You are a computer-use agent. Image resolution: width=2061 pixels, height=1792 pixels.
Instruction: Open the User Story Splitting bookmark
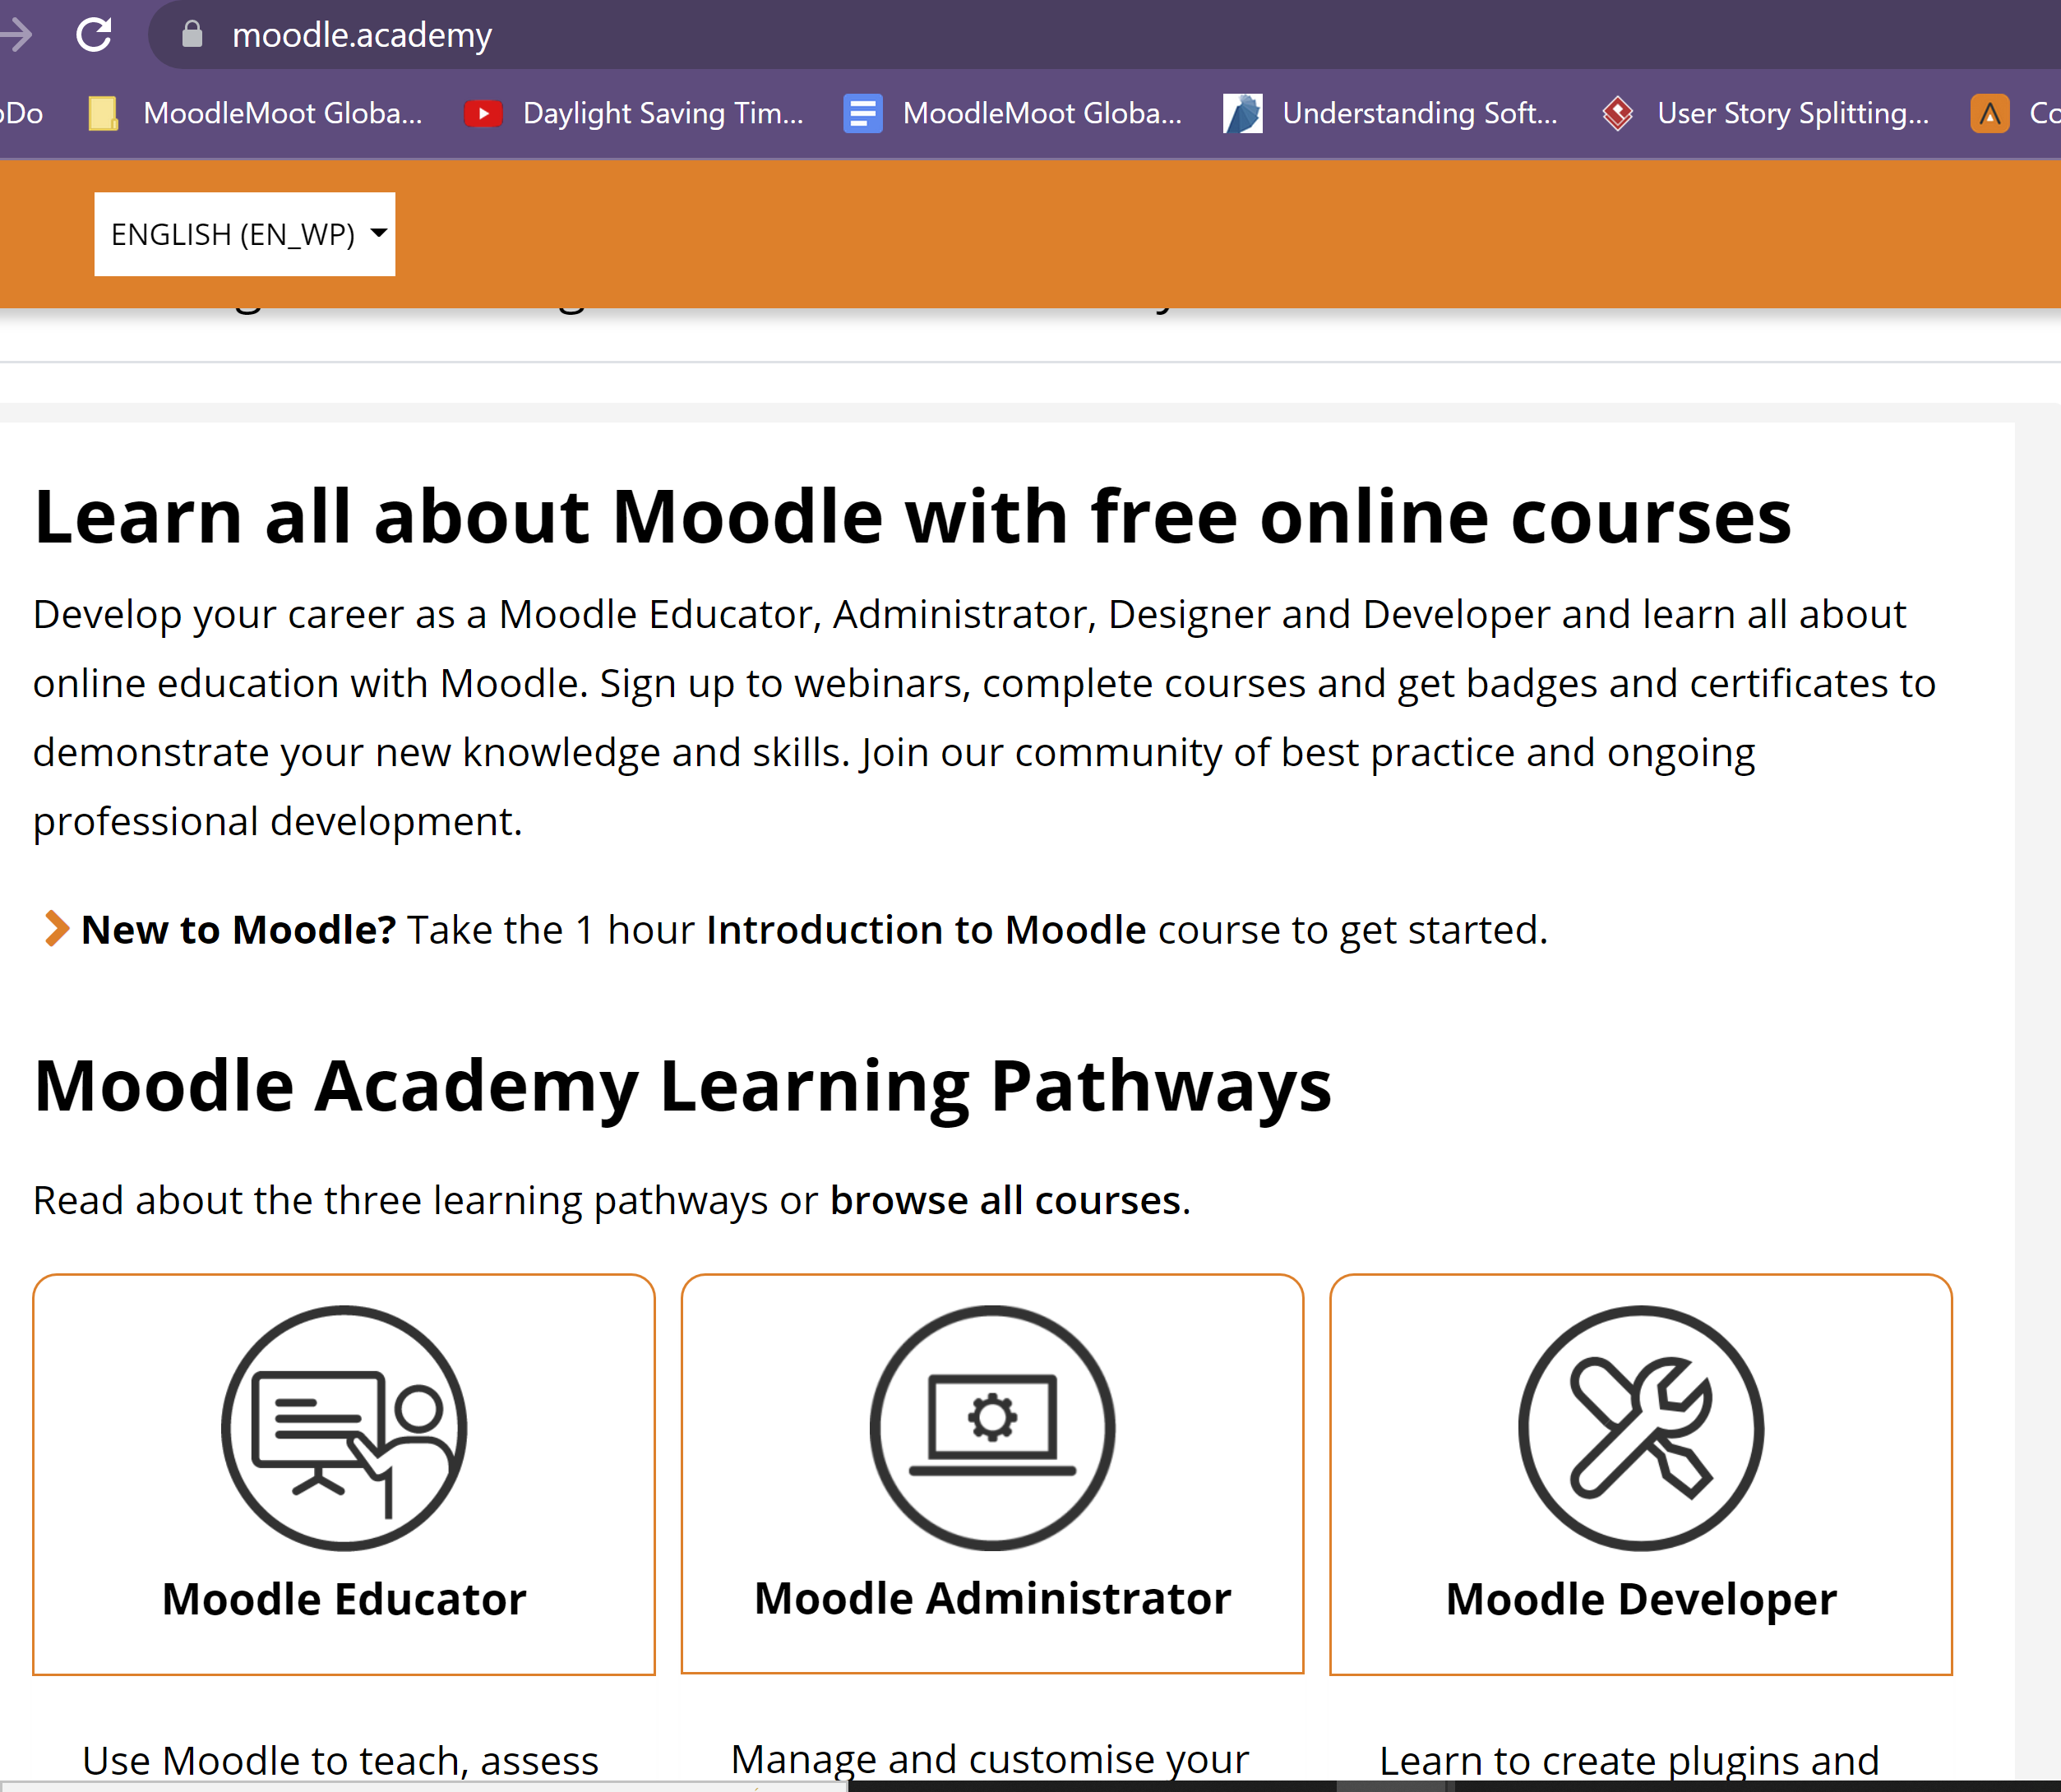click(1766, 113)
